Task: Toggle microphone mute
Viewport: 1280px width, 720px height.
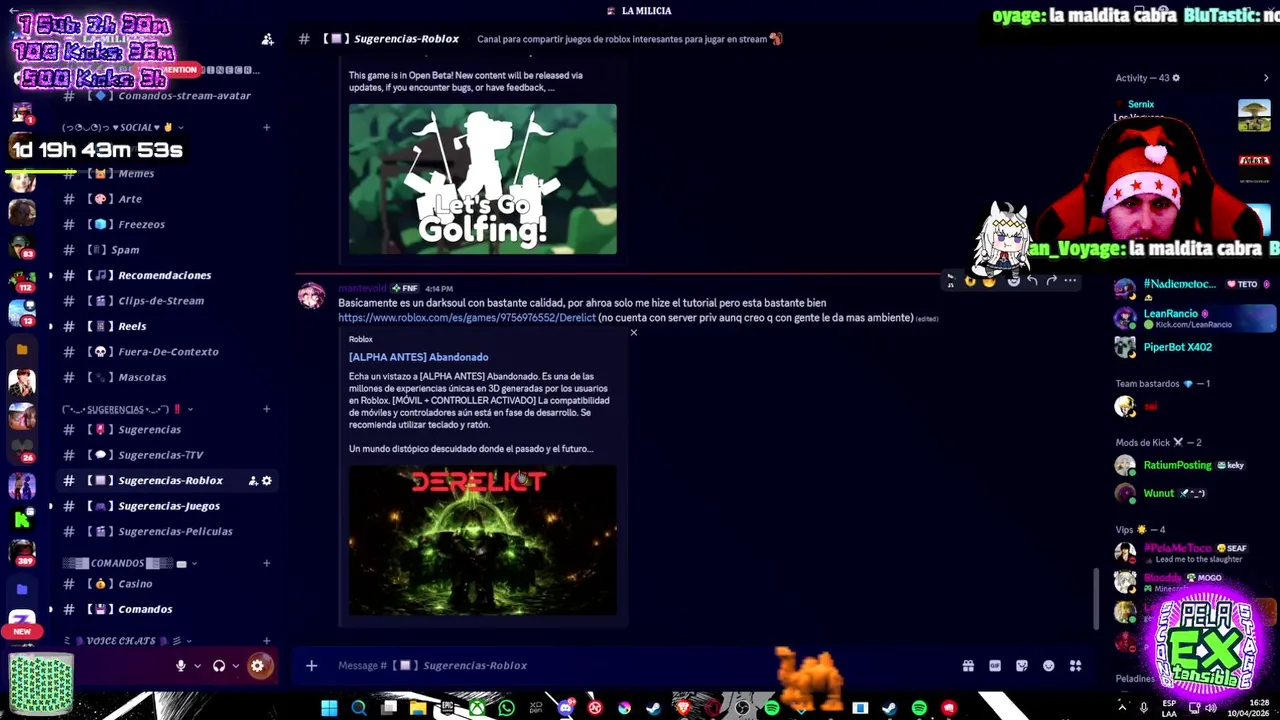Action: pos(181,666)
